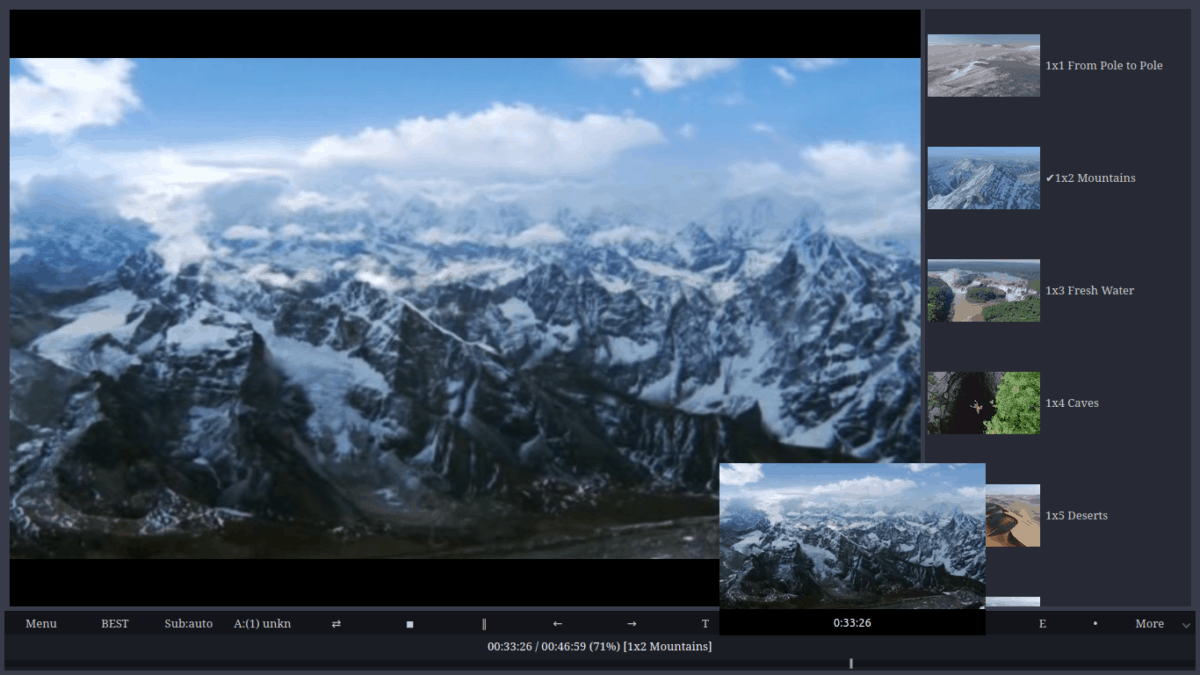This screenshot has width=1200, height=675.
Task: Toggle subtitles via Sub:auto control
Action: (188, 623)
